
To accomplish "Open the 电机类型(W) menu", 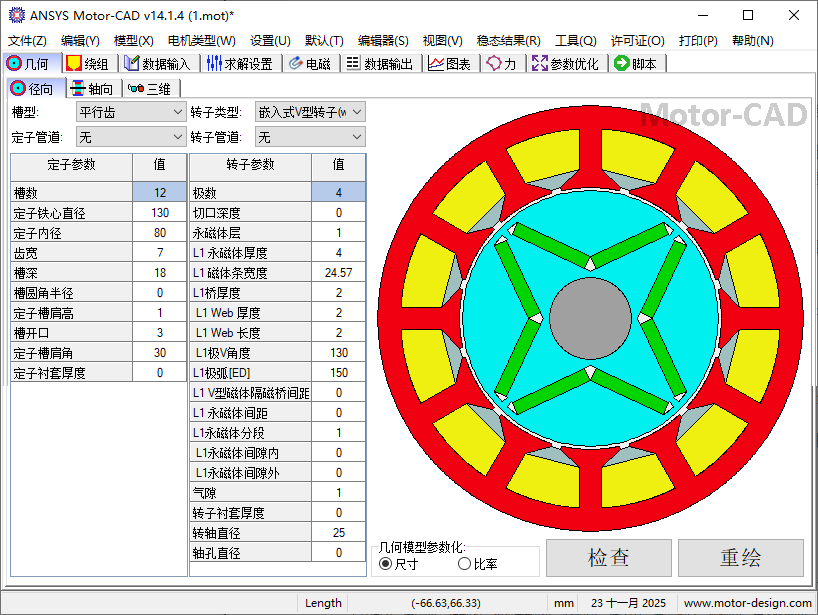I will [x=201, y=41].
